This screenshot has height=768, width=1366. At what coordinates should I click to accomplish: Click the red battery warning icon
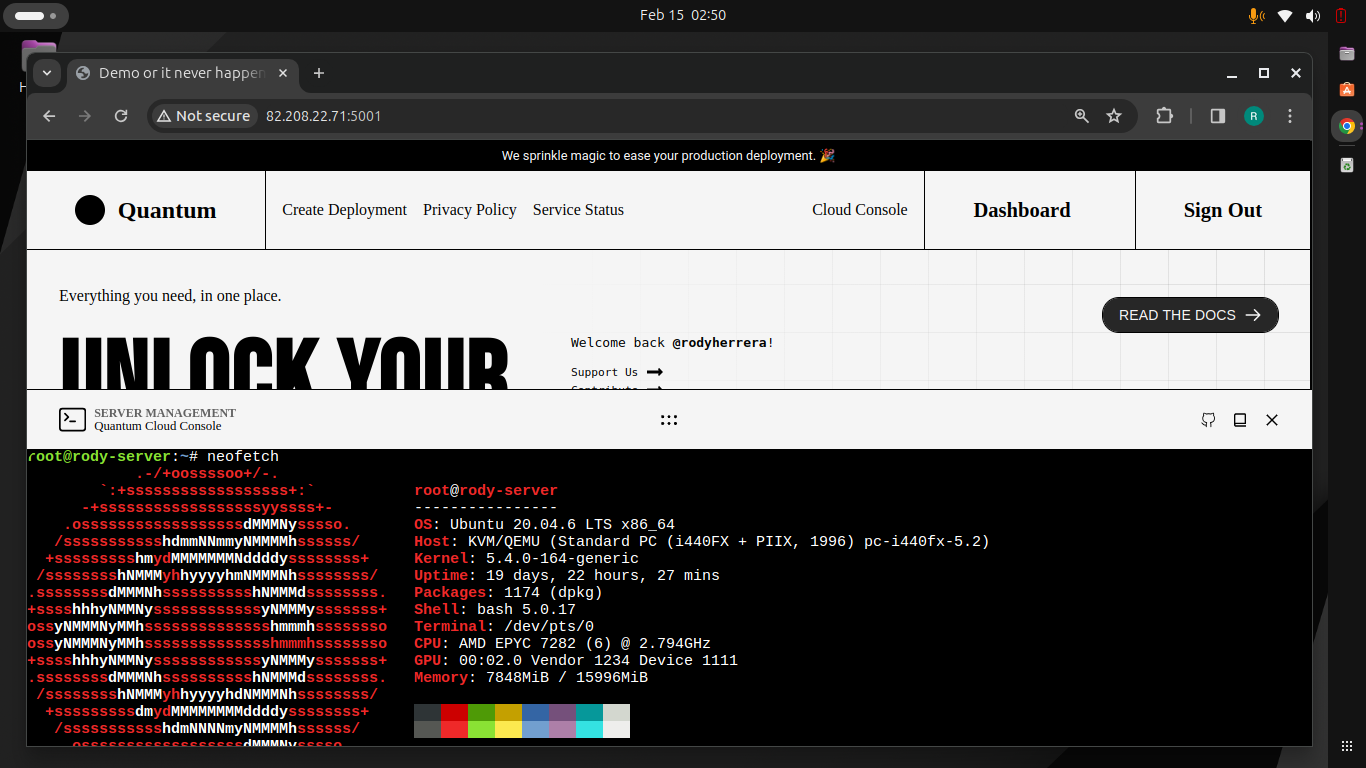click(x=1340, y=15)
